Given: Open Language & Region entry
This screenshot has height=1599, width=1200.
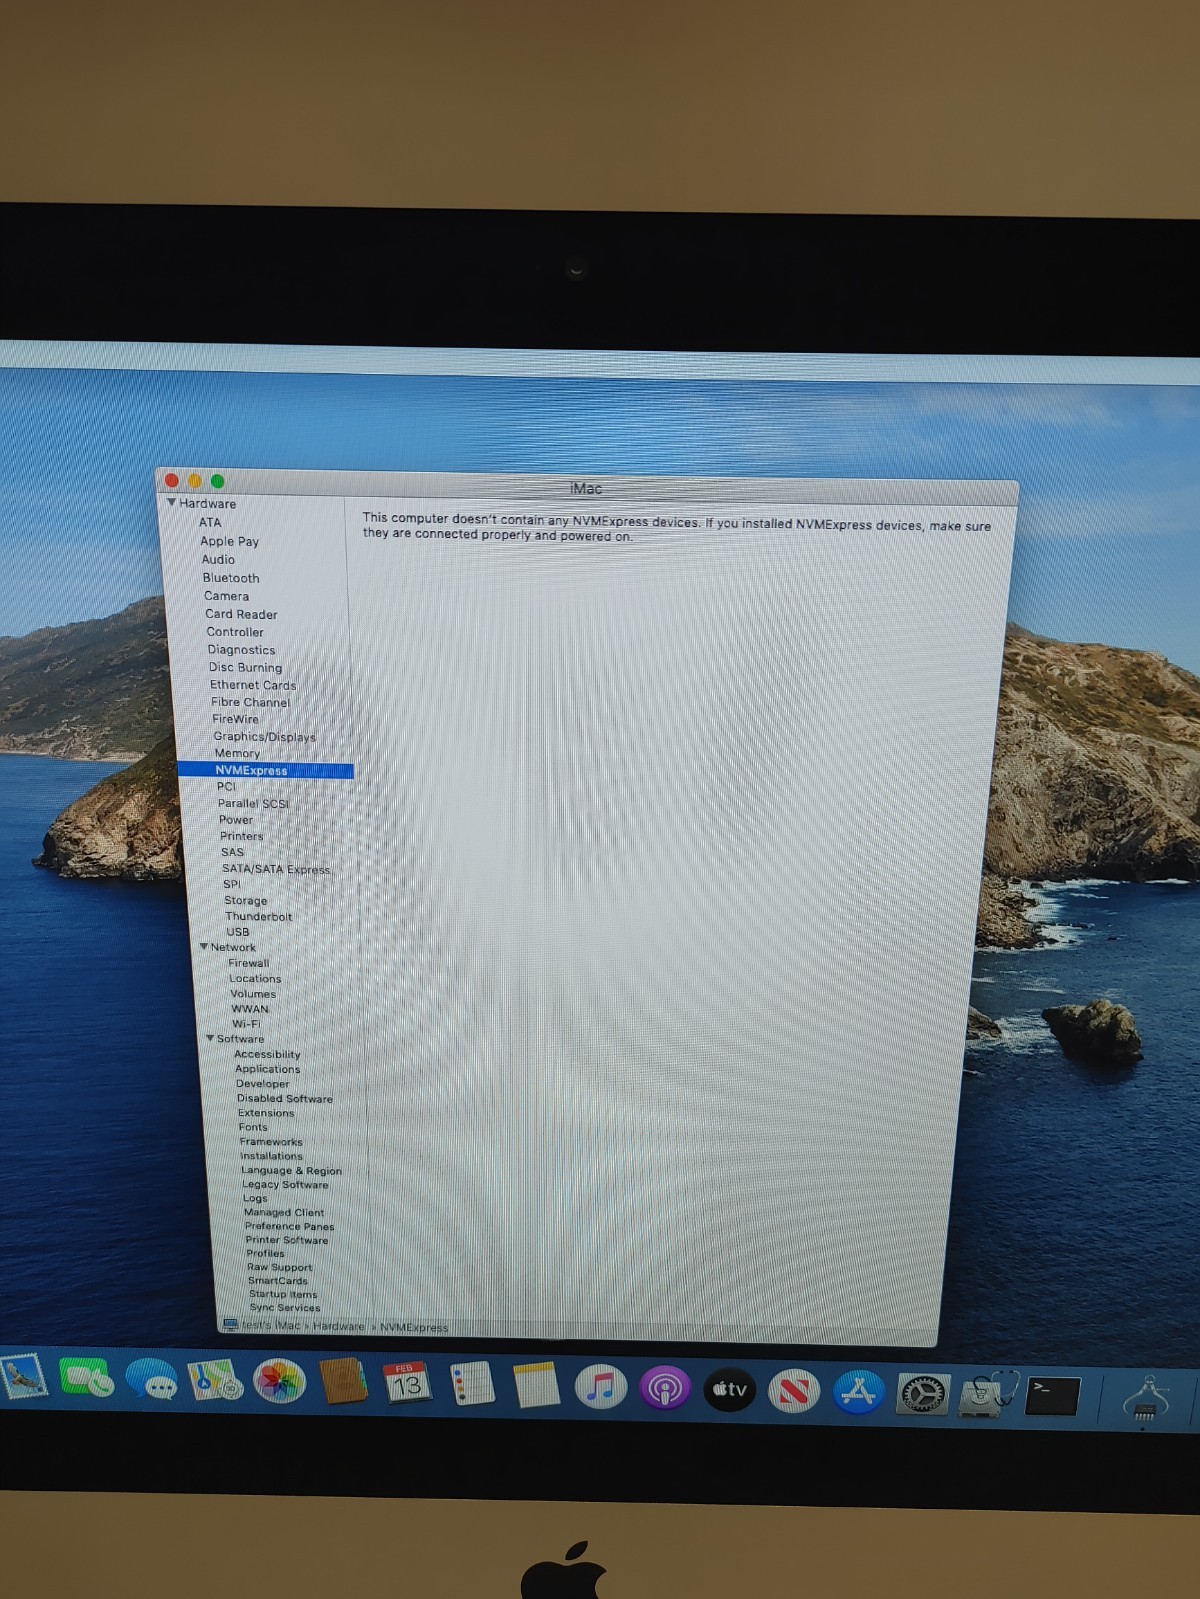Looking at the screenshot, I should [x=291, y=1170].
